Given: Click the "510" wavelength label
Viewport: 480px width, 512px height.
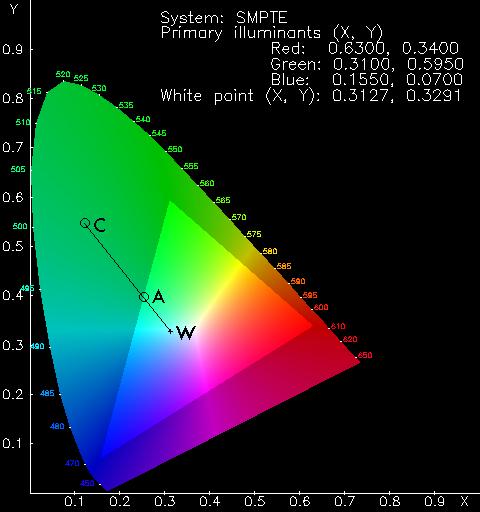Looking at the screenshot, I should point(23,122).
